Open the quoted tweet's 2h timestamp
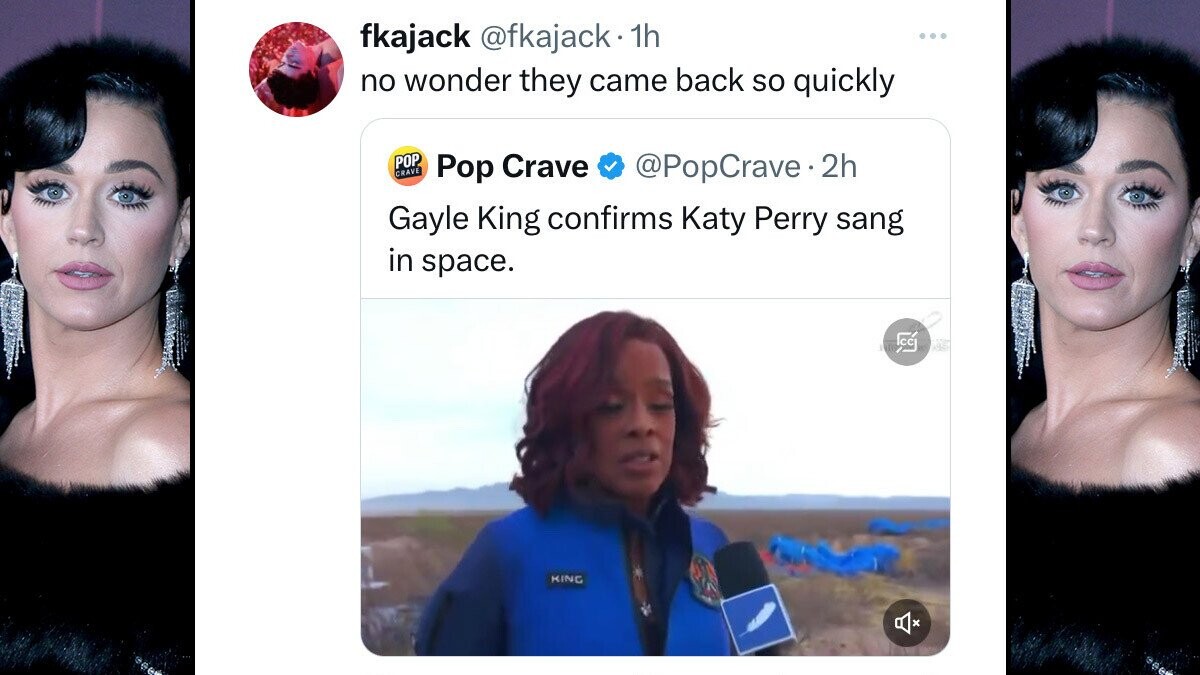Viewport: 1200px width, 675px height. point(839,167)
